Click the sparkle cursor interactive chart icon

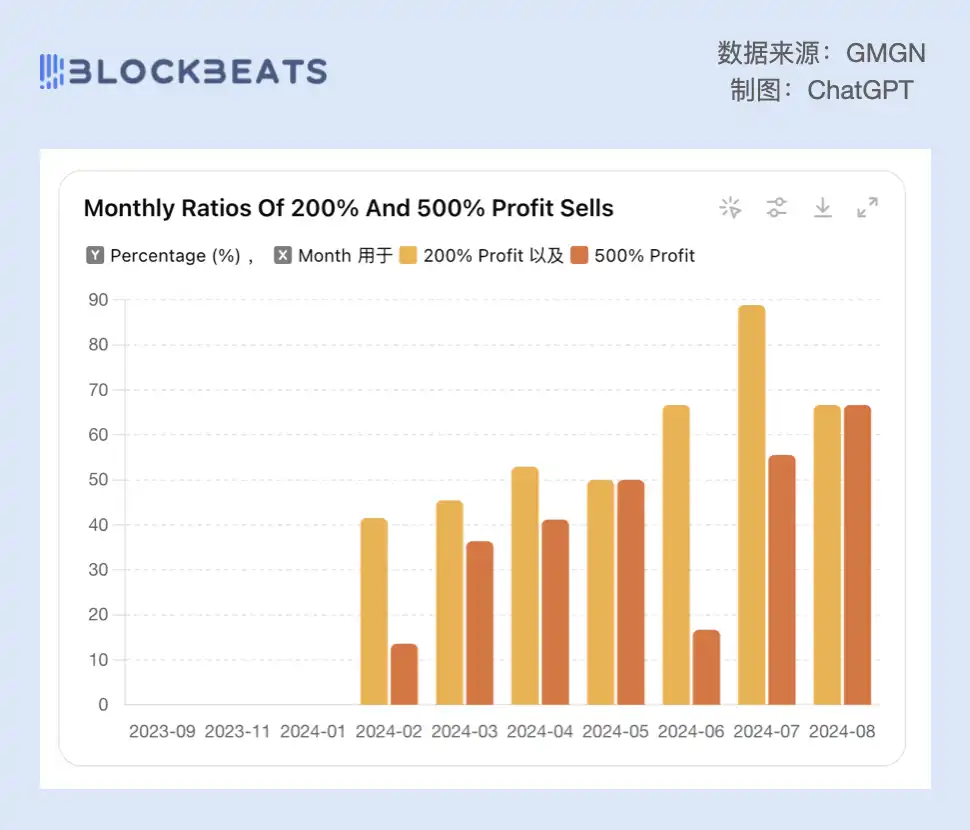(731, 207)
